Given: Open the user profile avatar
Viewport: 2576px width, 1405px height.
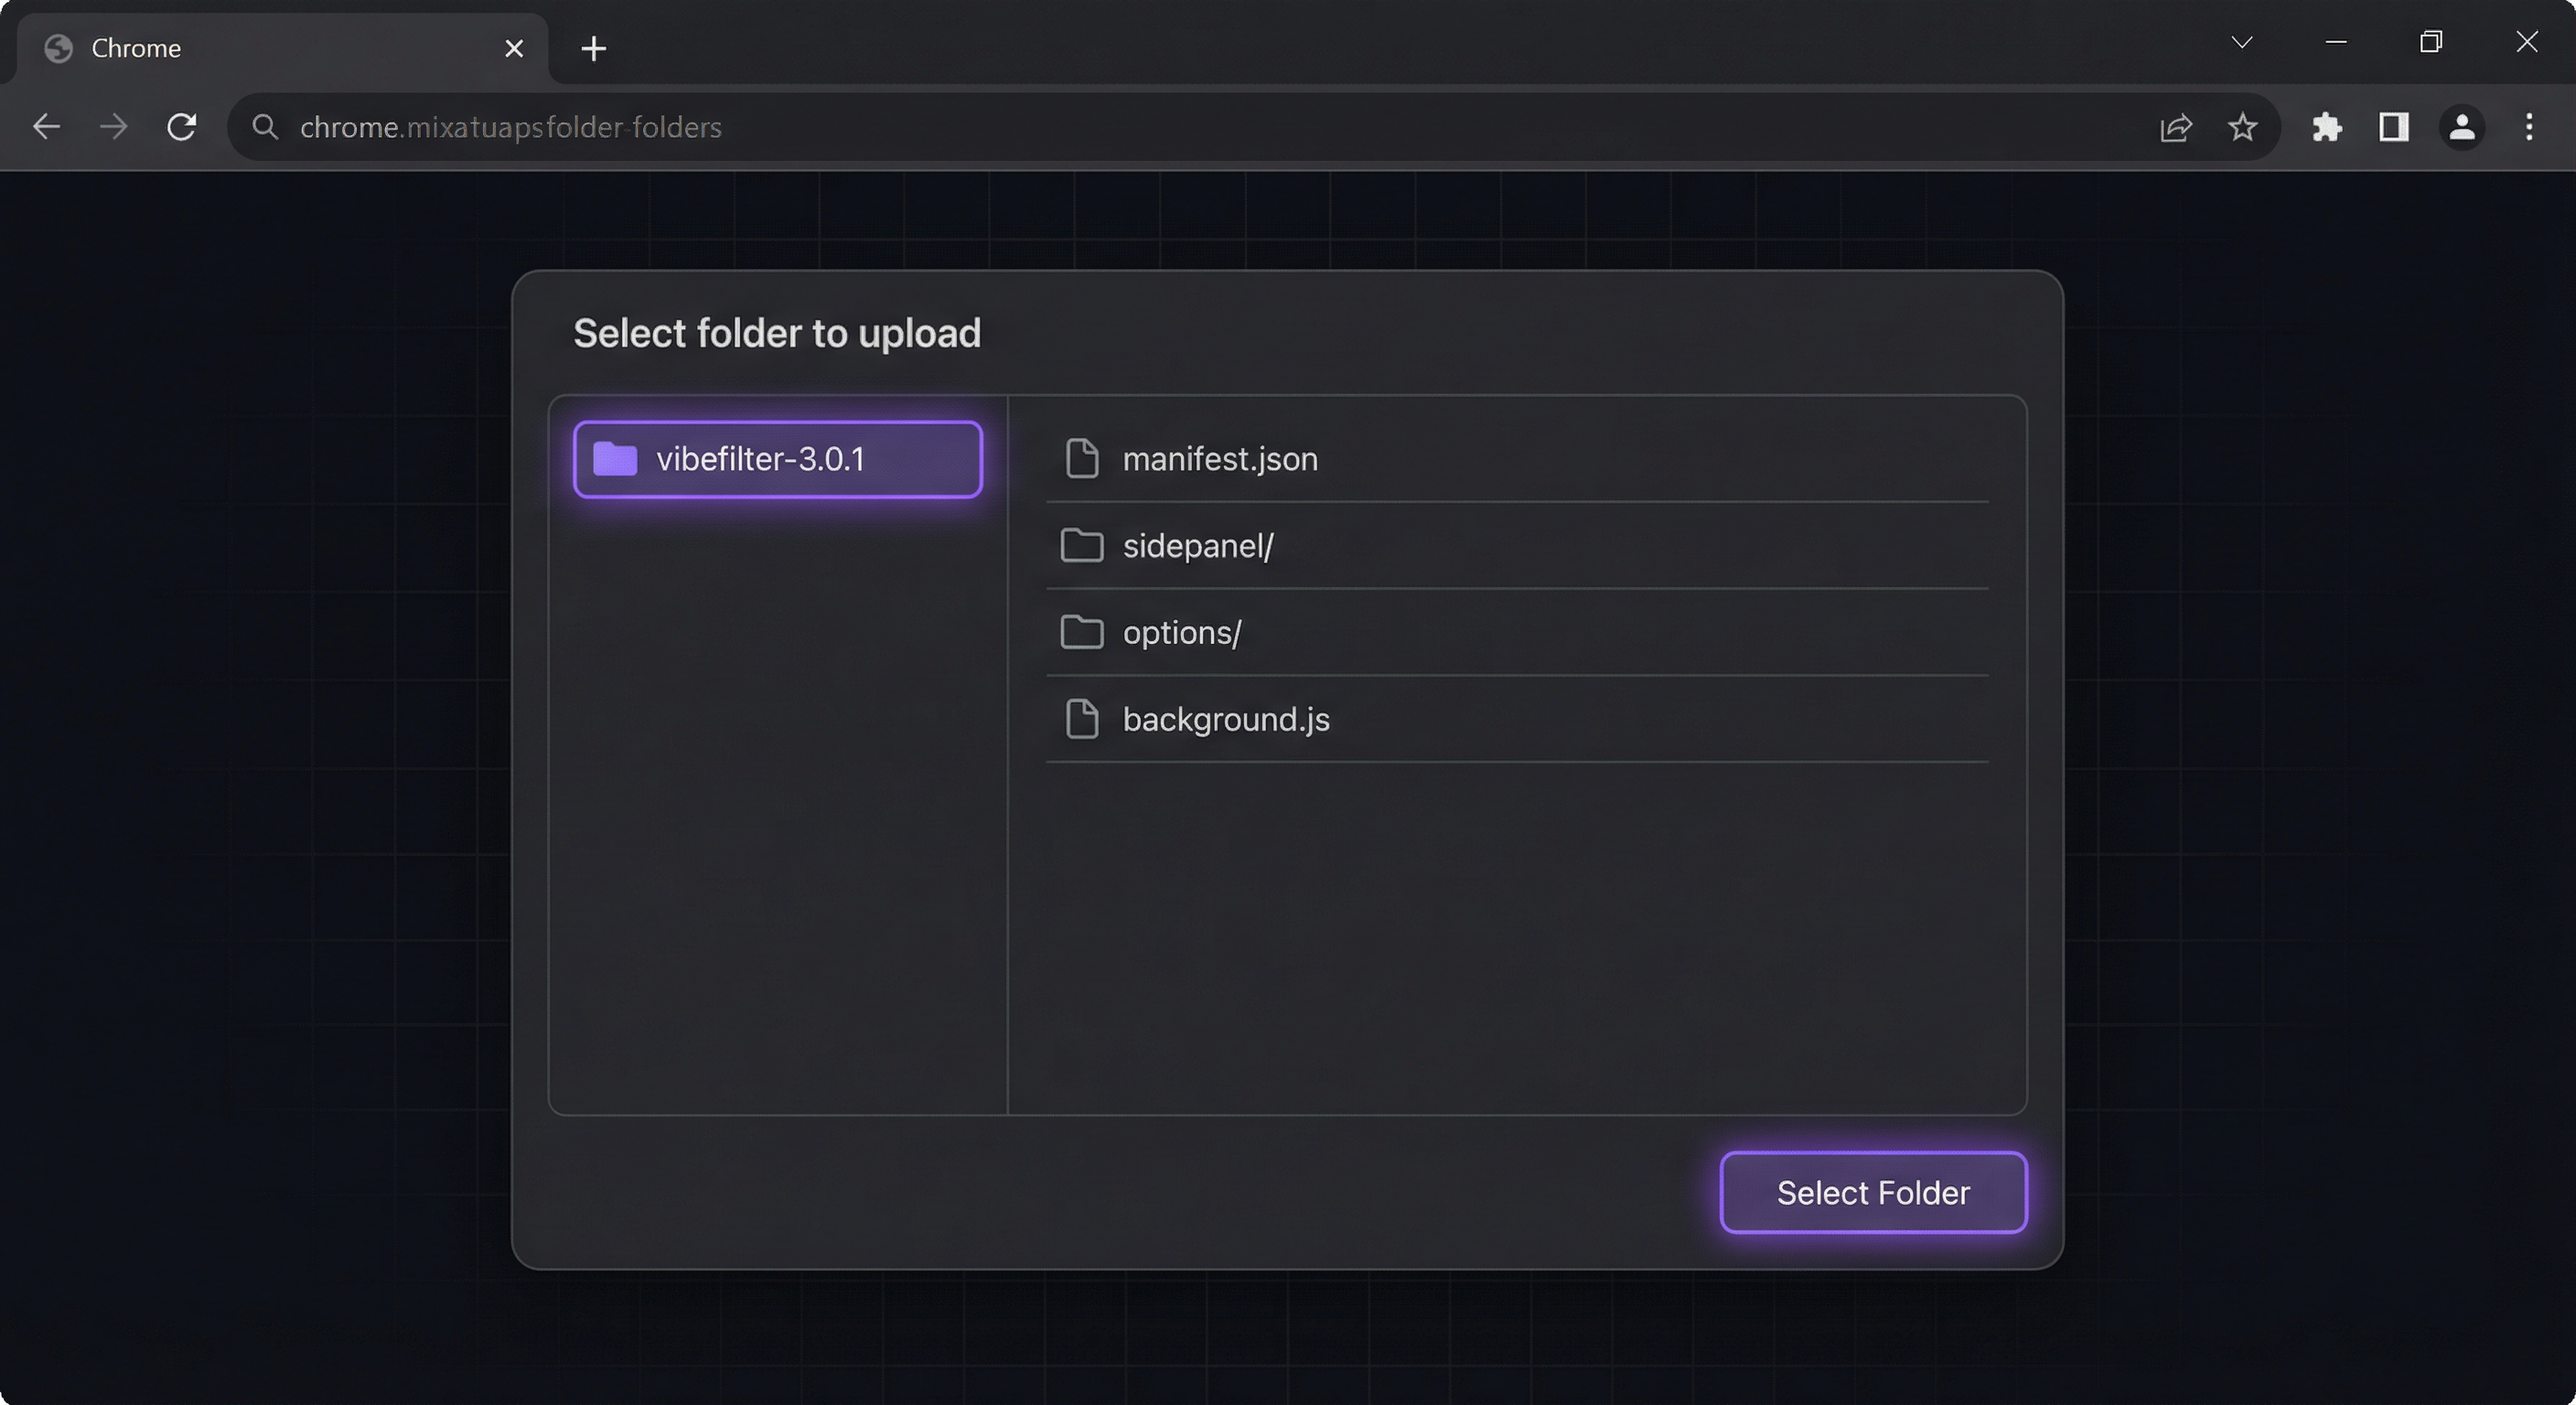Looking at the screenshot, I should coord(2462,127).
